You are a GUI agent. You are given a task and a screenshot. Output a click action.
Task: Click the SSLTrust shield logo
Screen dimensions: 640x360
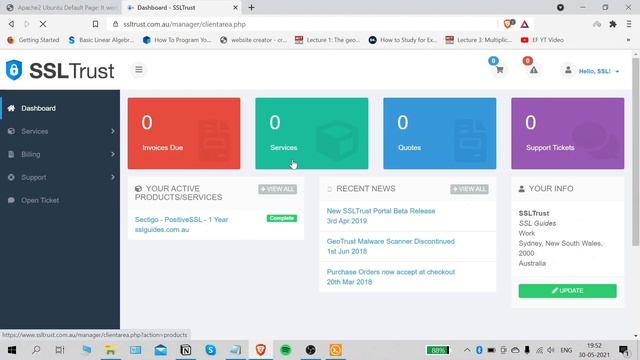pyautogui.click(x=14, y=70)
